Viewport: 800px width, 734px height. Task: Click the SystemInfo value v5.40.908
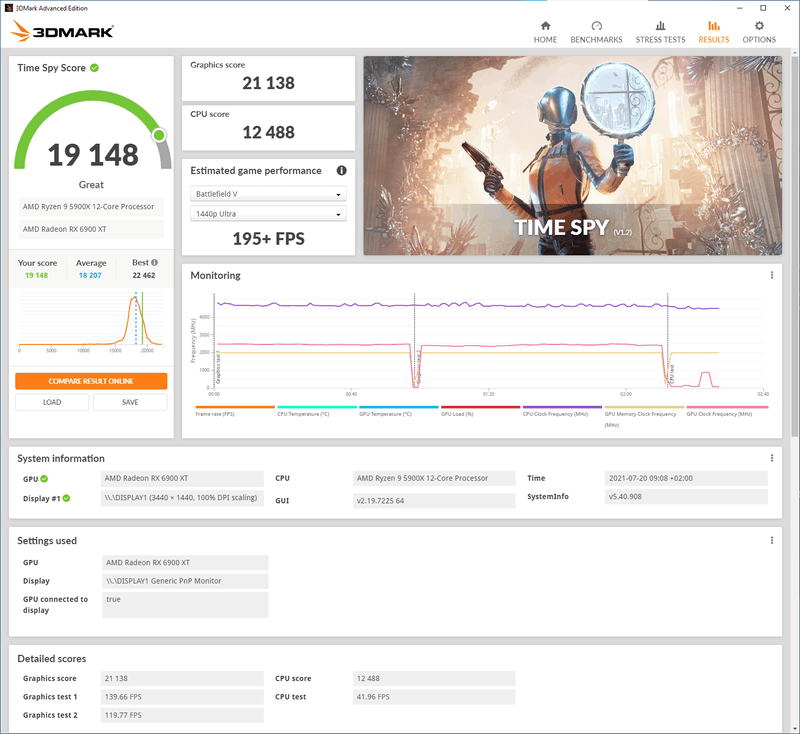tap(686, 497)
